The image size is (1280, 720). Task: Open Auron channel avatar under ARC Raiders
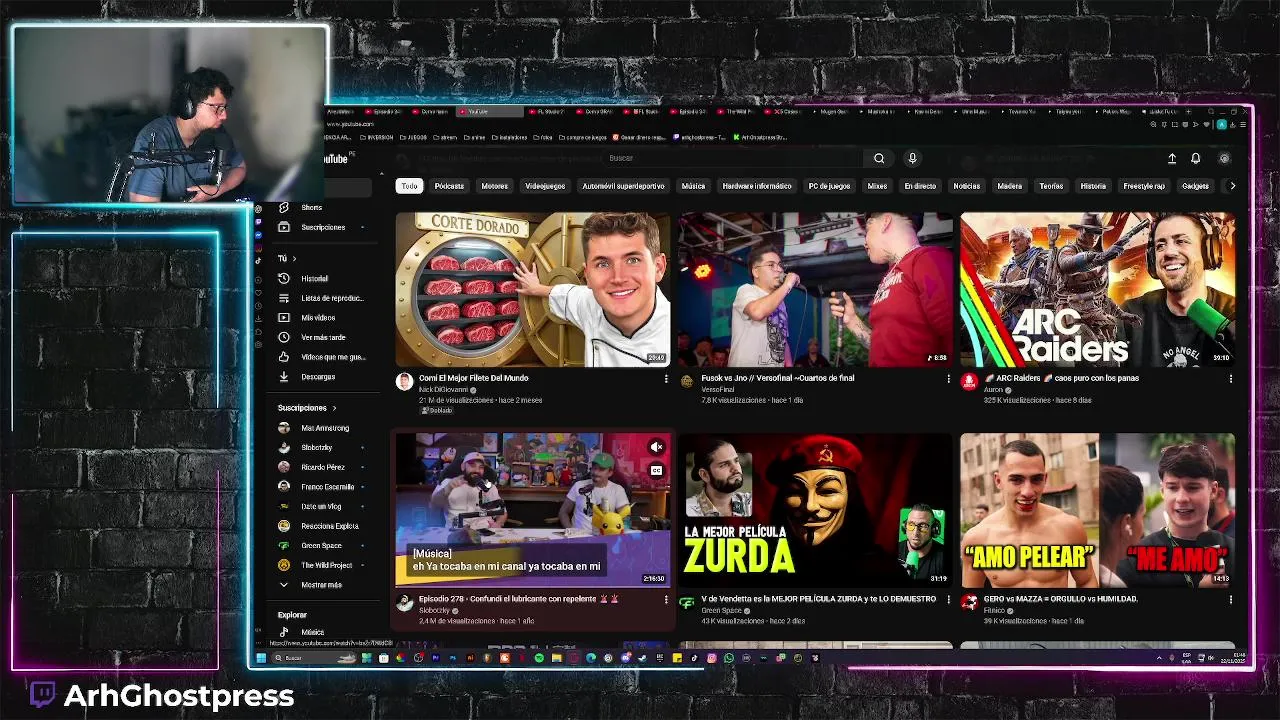tap(968, 381)
